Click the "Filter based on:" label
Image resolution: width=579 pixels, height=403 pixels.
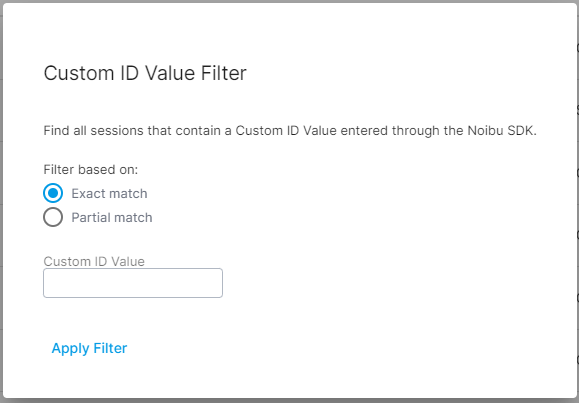pos(90,170)
